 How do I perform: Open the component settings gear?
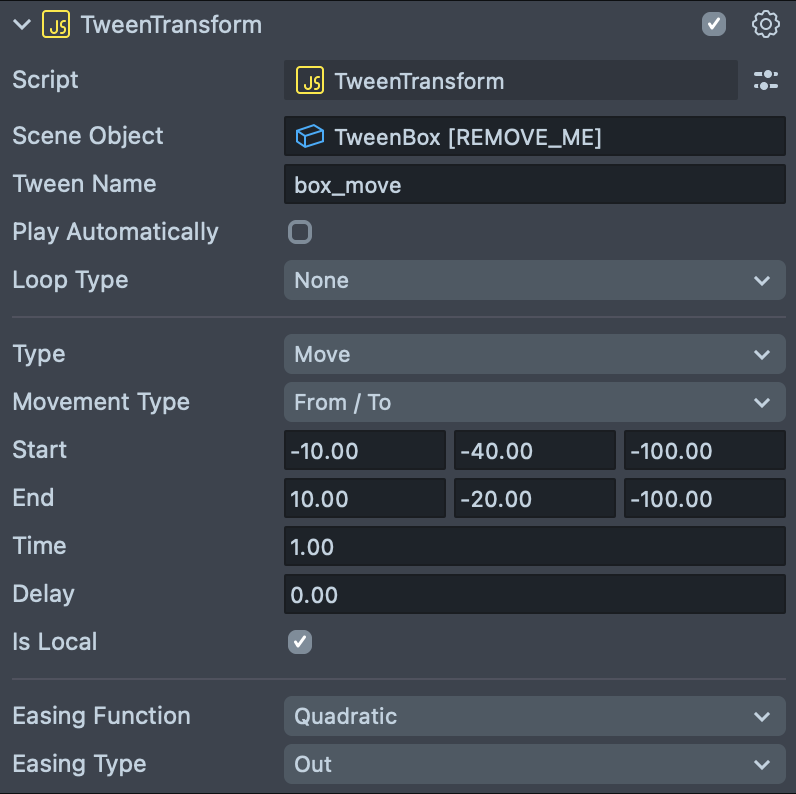[765, 25]
